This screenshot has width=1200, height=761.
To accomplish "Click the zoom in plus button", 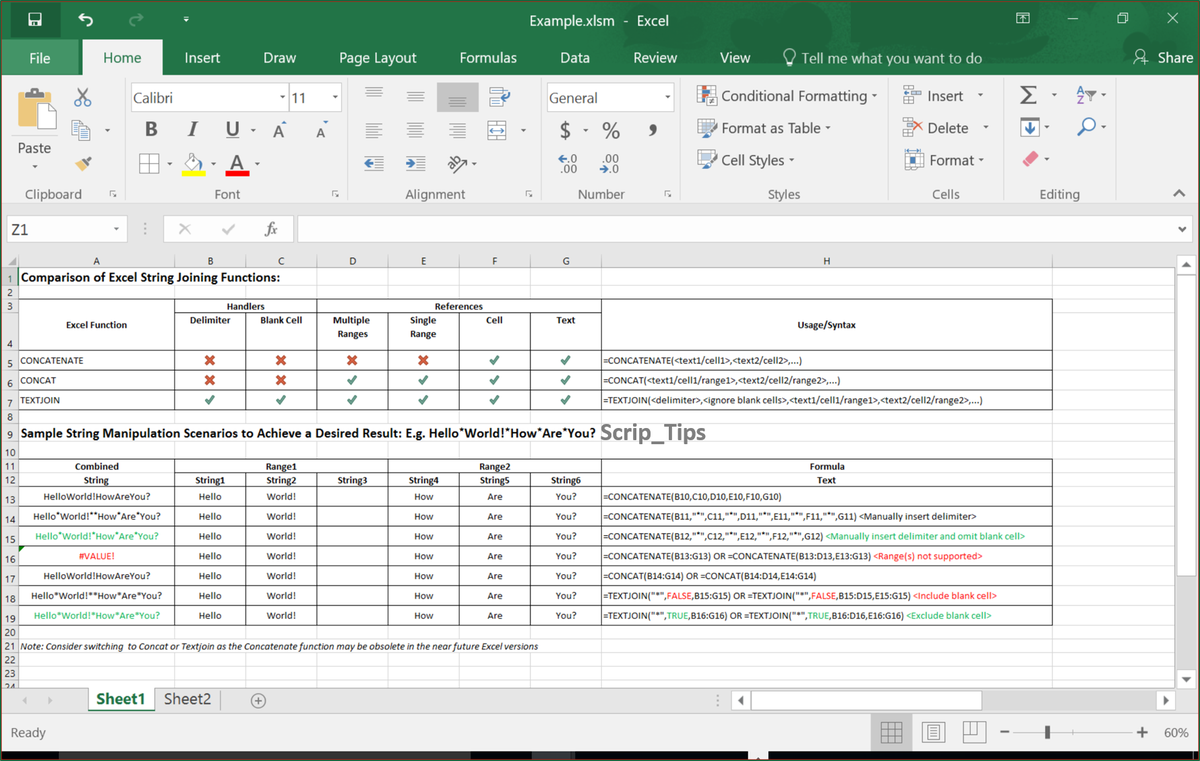I will (1142, 733).
